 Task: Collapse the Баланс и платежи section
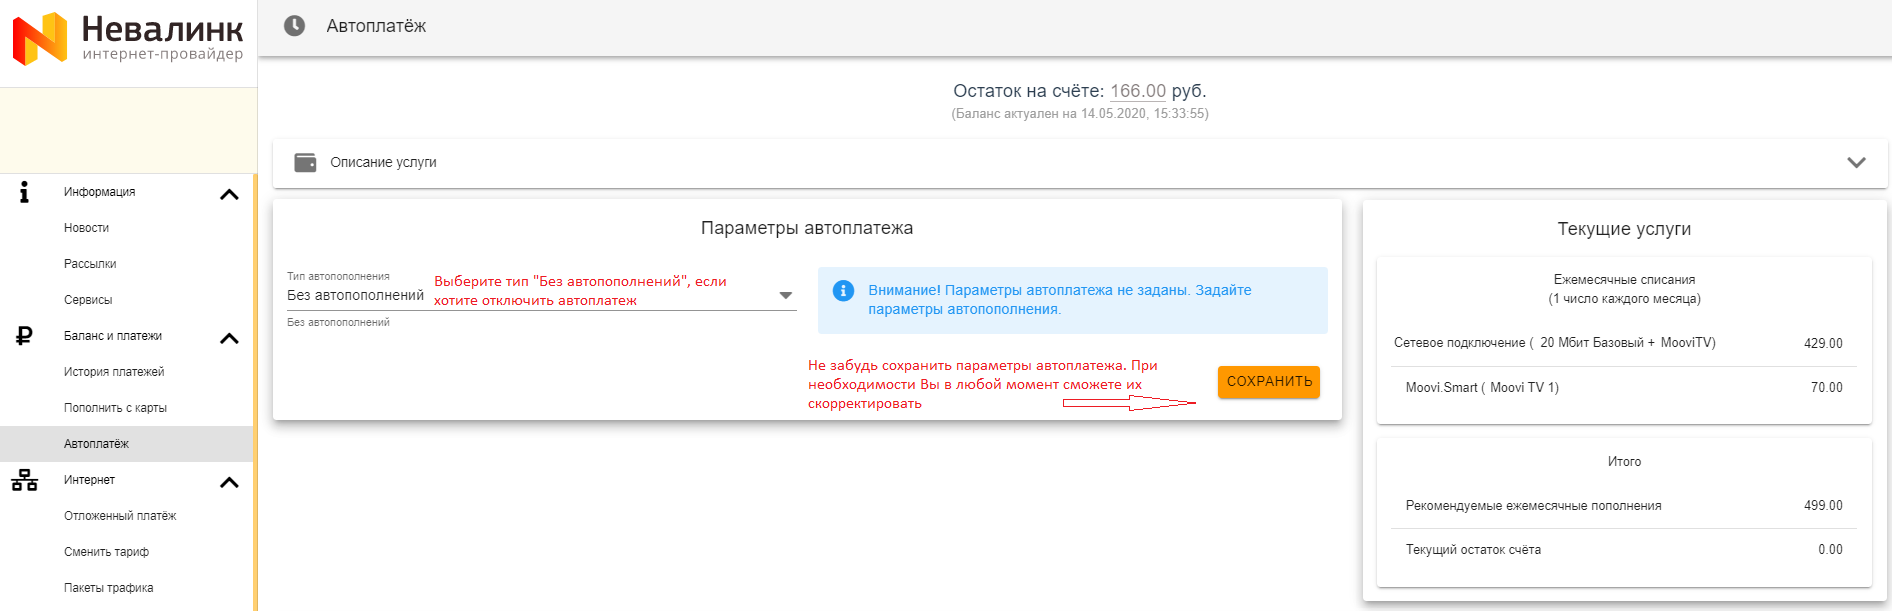click(x=229, y=338)
